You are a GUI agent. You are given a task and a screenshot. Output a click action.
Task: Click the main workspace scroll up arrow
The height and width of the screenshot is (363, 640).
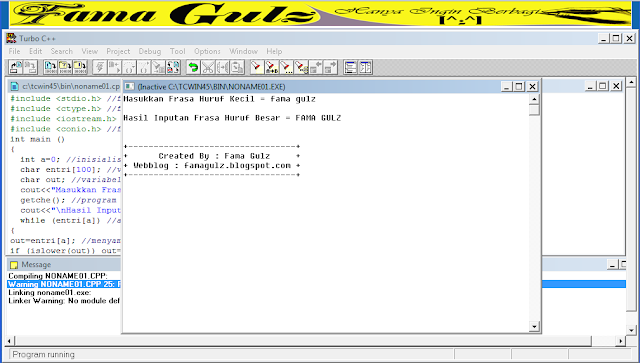(631, 82)
